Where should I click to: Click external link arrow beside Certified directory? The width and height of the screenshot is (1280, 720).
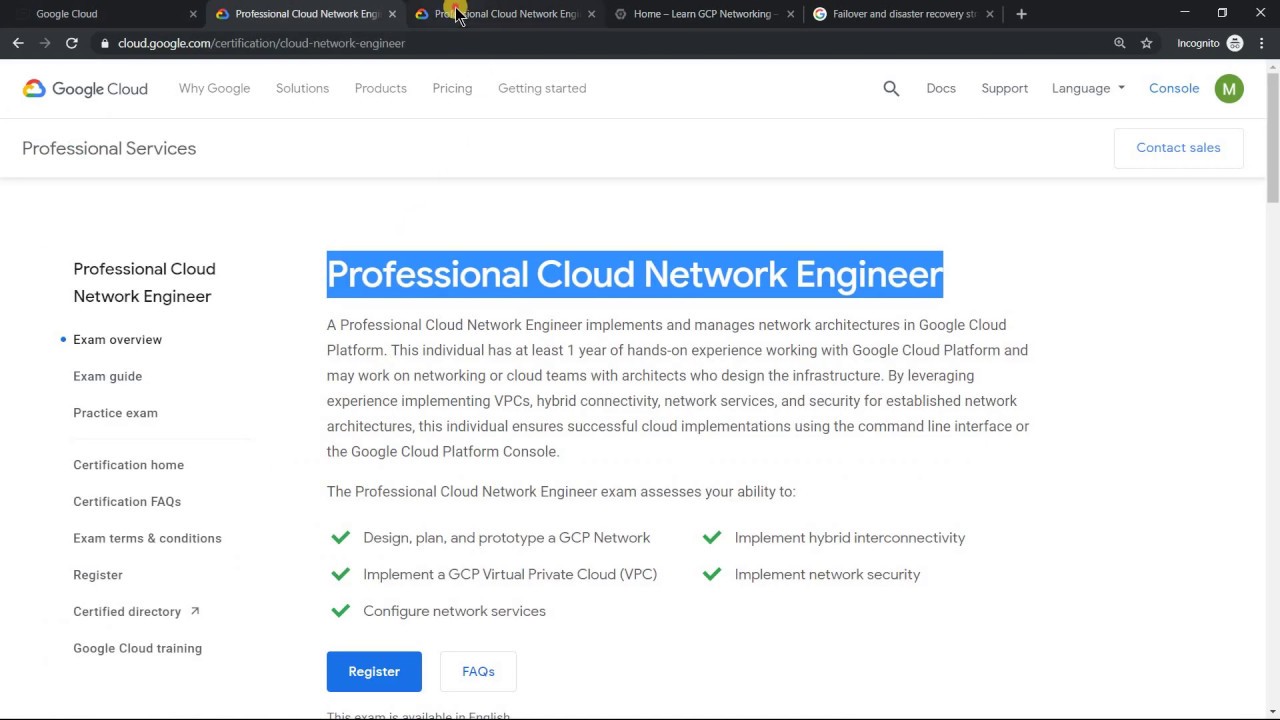coord(195,611)
